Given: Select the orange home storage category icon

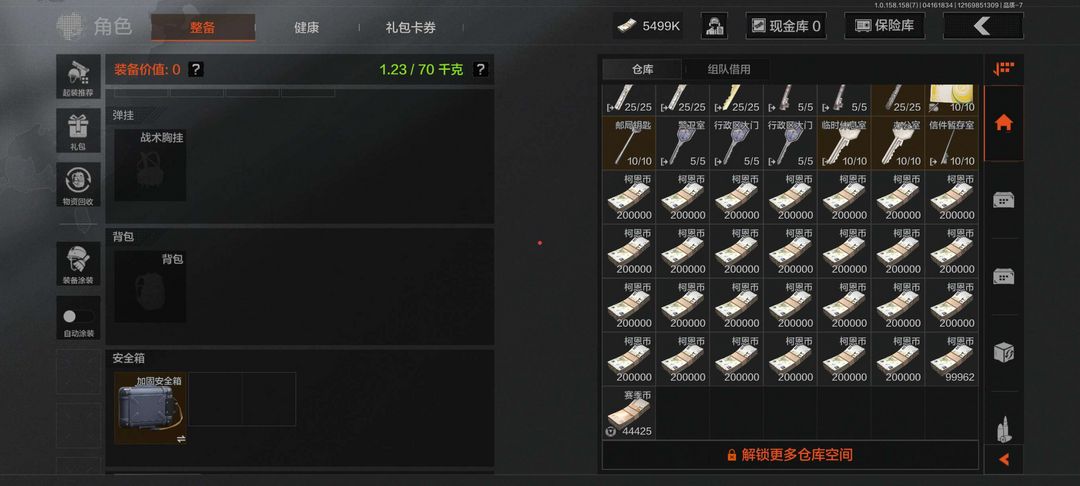Looking at the screenshot, I should tap(1004, 123).
